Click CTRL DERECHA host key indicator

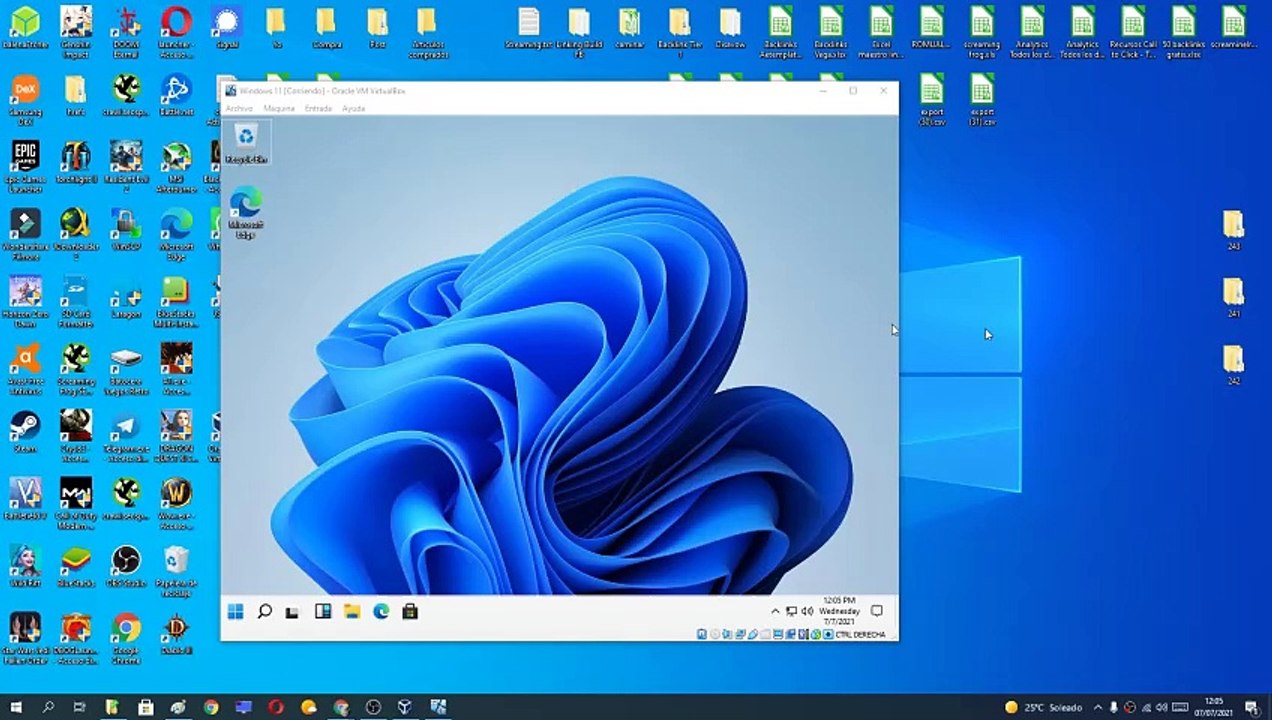coord(860,634)
